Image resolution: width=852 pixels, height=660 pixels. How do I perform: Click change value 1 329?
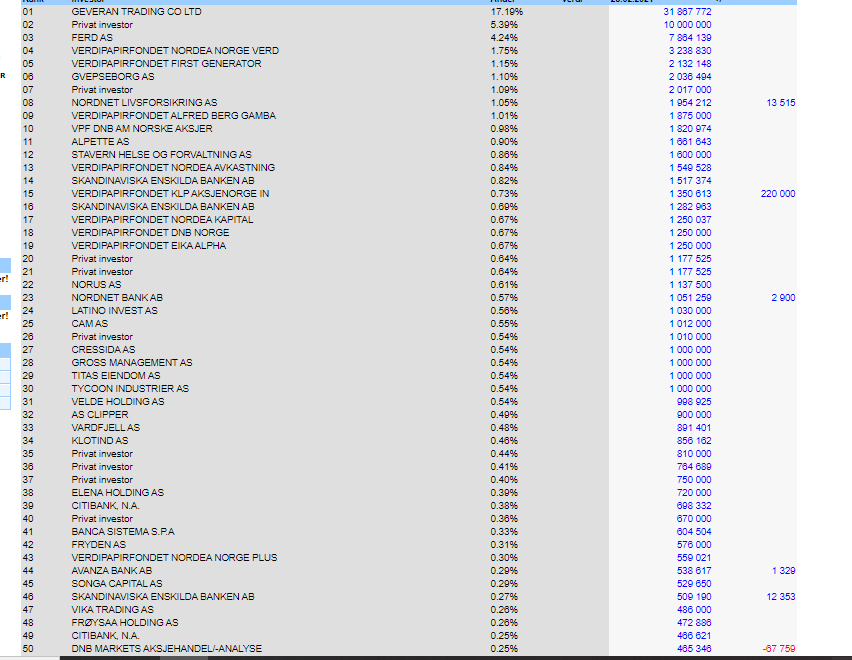[x=784, y=572]
